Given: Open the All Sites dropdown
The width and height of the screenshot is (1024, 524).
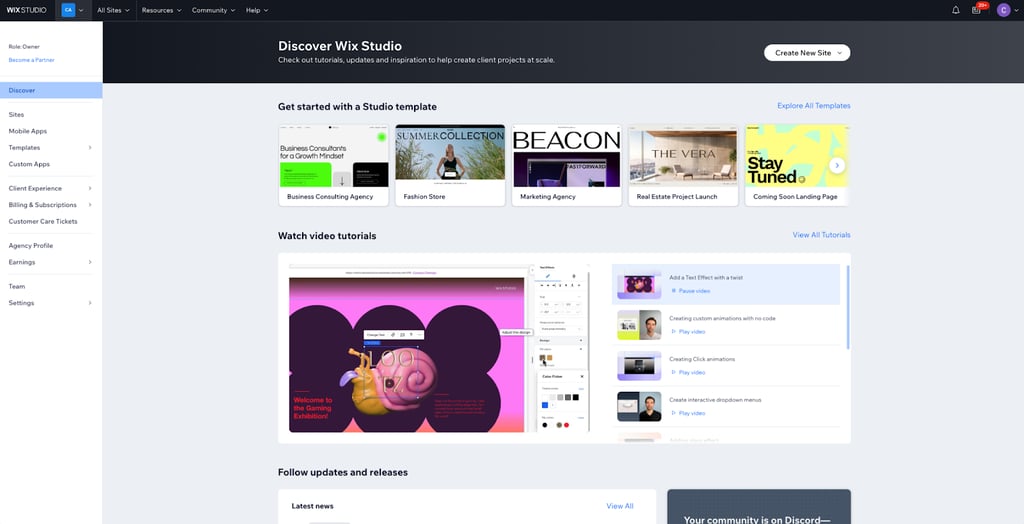Looking at the screenshot, I should point(113,10).
